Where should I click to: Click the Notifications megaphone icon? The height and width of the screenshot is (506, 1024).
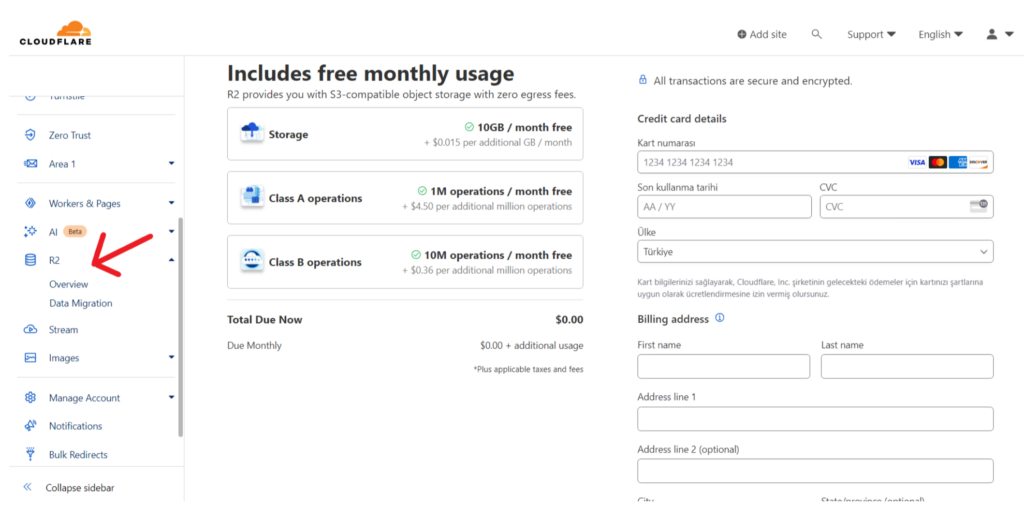tap(30, 426)
